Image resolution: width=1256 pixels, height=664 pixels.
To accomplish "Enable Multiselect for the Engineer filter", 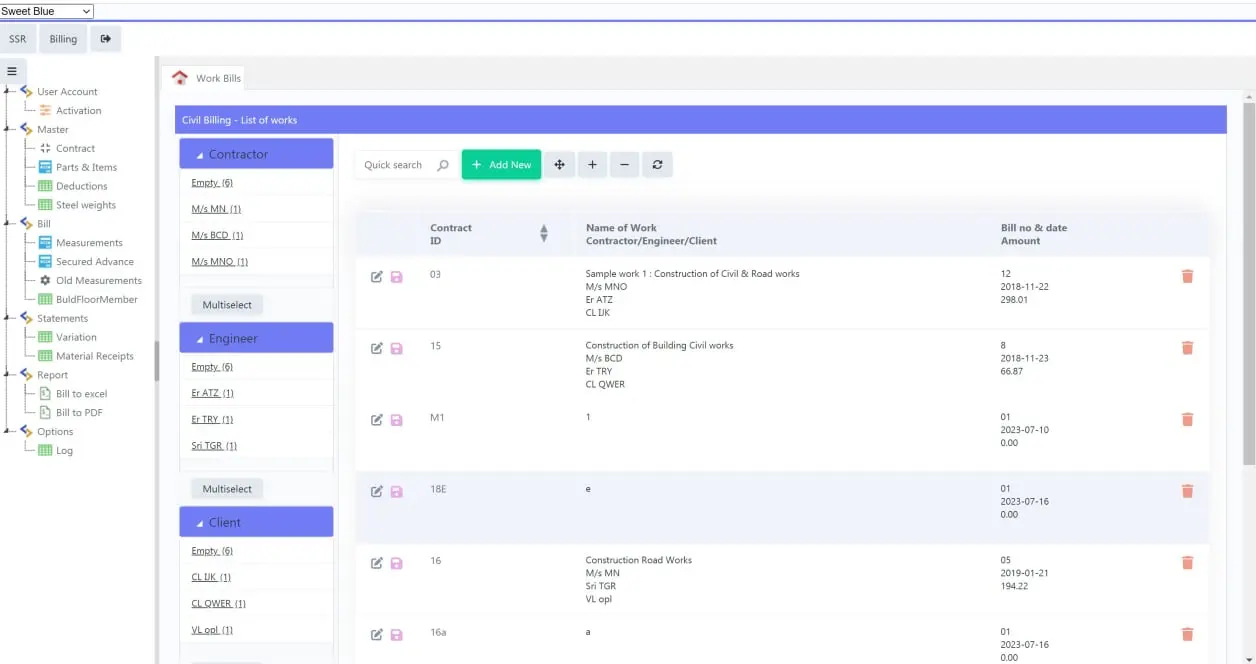I will (226, 488).
